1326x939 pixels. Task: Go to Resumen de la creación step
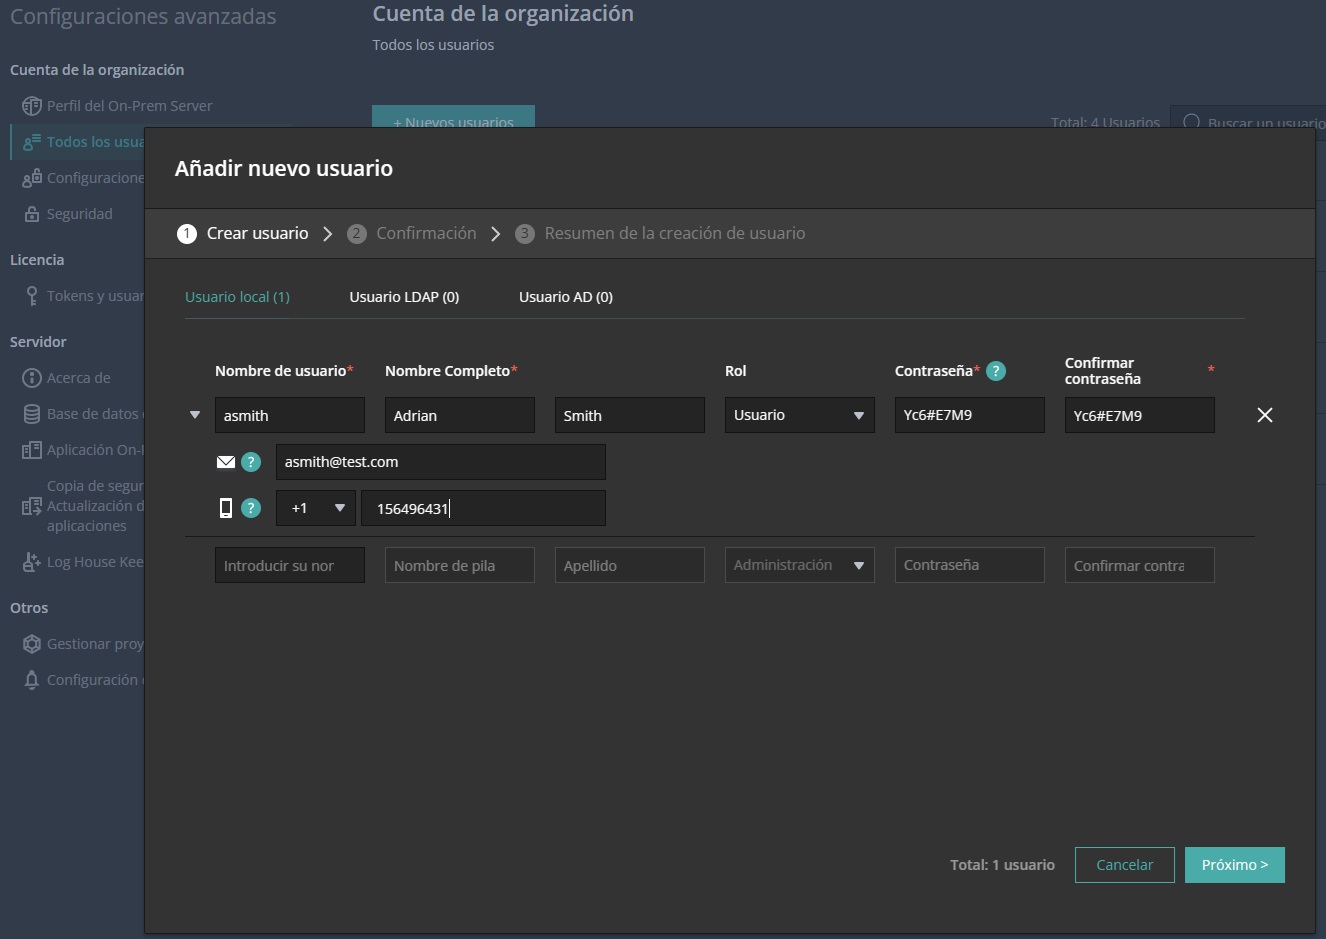(x=660, y=233)
